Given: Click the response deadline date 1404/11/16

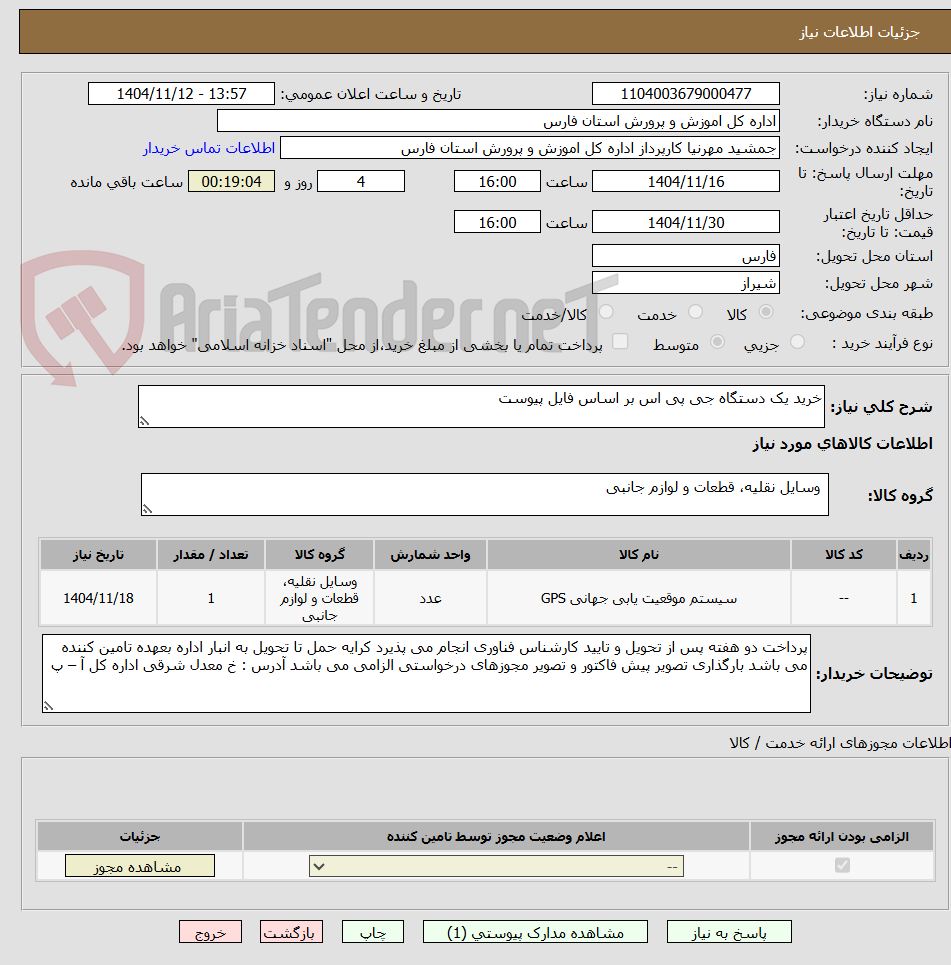Looking at the screenshot, I should tap(686, 182).
